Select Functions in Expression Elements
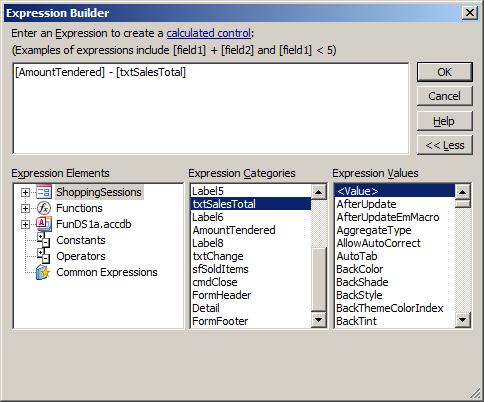Image resolution: width=484 pixels, height=402 pixels. click(79, 208)
